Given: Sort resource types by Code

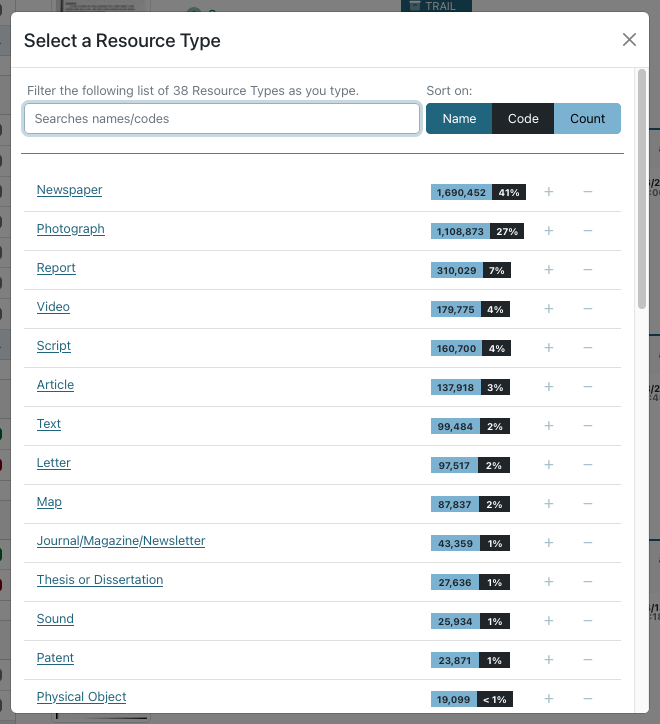Looking at the screenshot, I should click(523, 119).
